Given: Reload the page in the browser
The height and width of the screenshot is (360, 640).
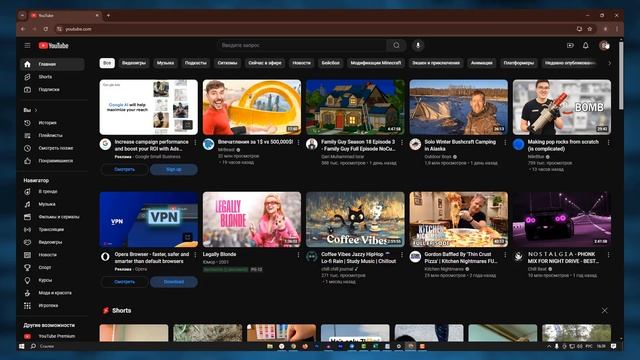Looking at the screenshot, I should [x=46, y=29].
